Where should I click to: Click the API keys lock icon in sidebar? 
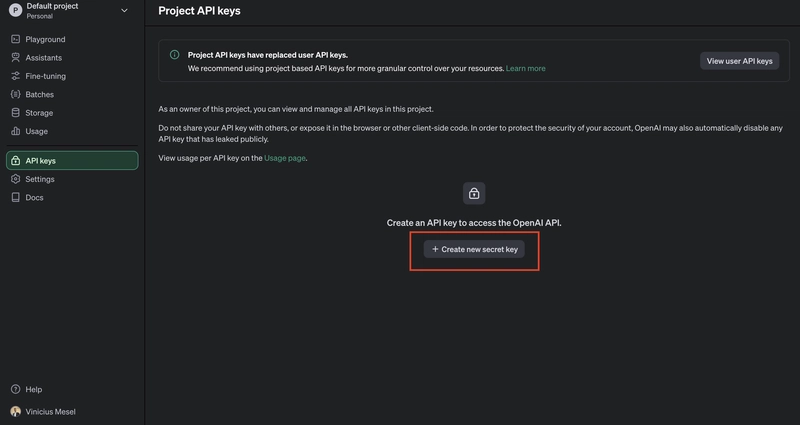tap(16, 161)
